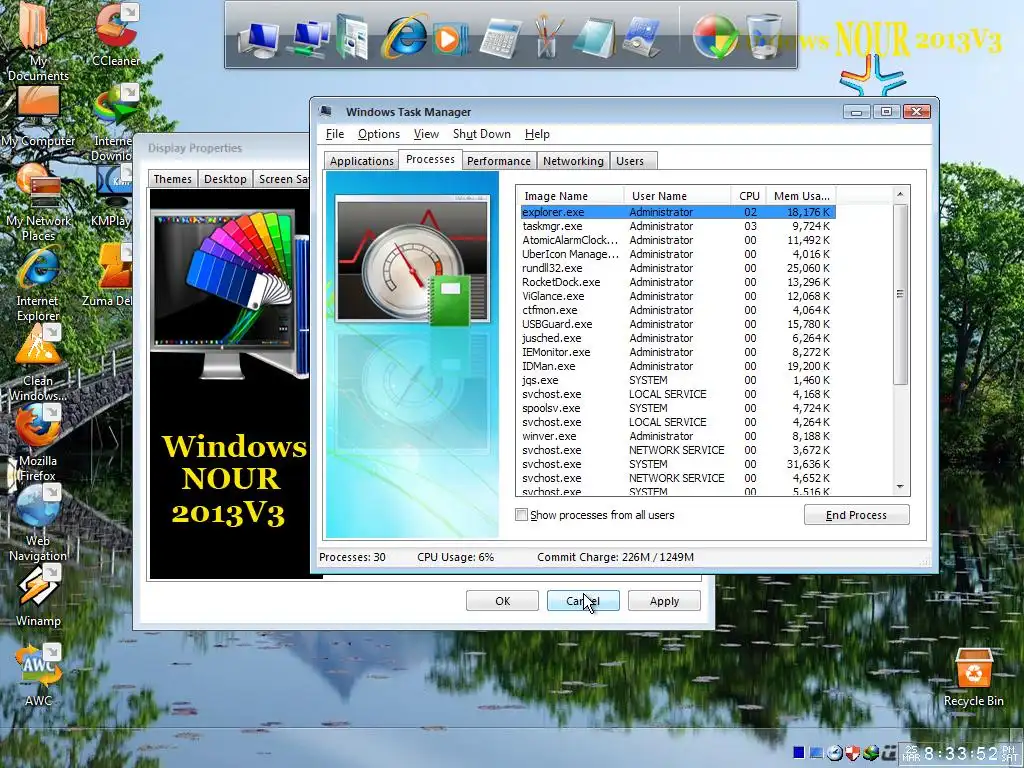Viewport: 1024px width, 768px height.
Task: Click the Internet Download Manager tray icon
Action: 872,753
